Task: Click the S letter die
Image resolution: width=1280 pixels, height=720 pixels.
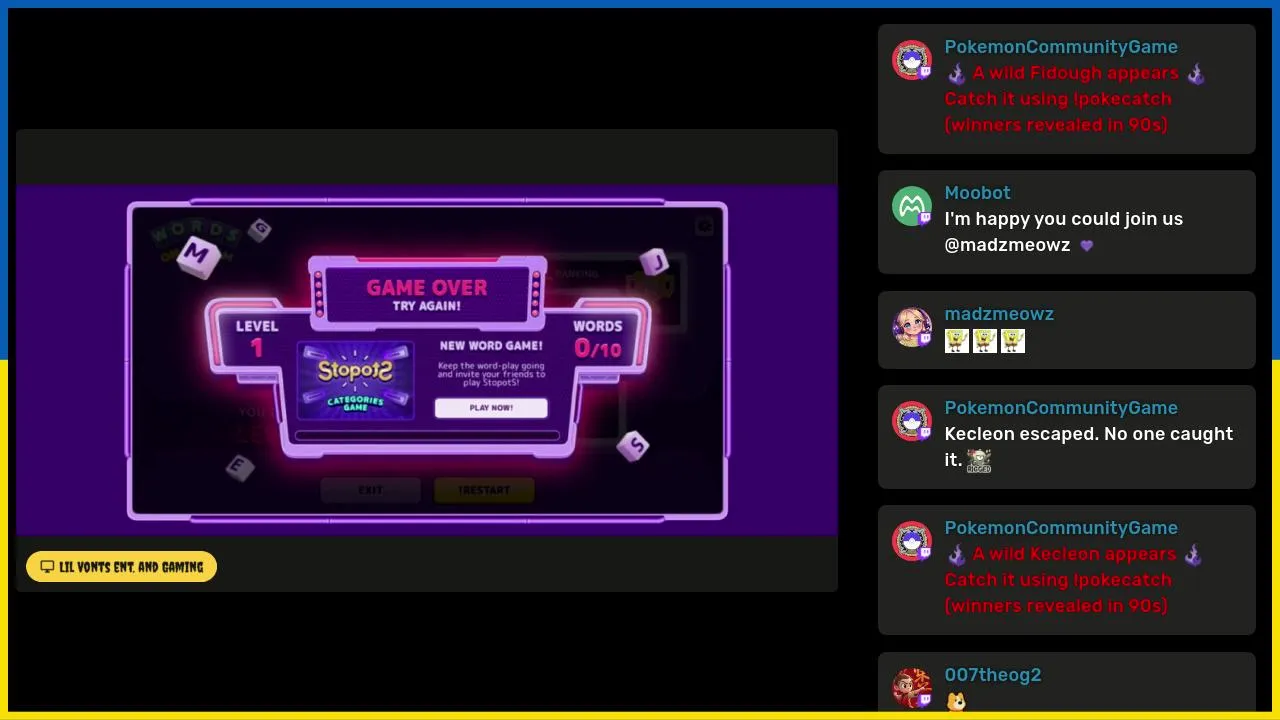Action: point(633,446)
